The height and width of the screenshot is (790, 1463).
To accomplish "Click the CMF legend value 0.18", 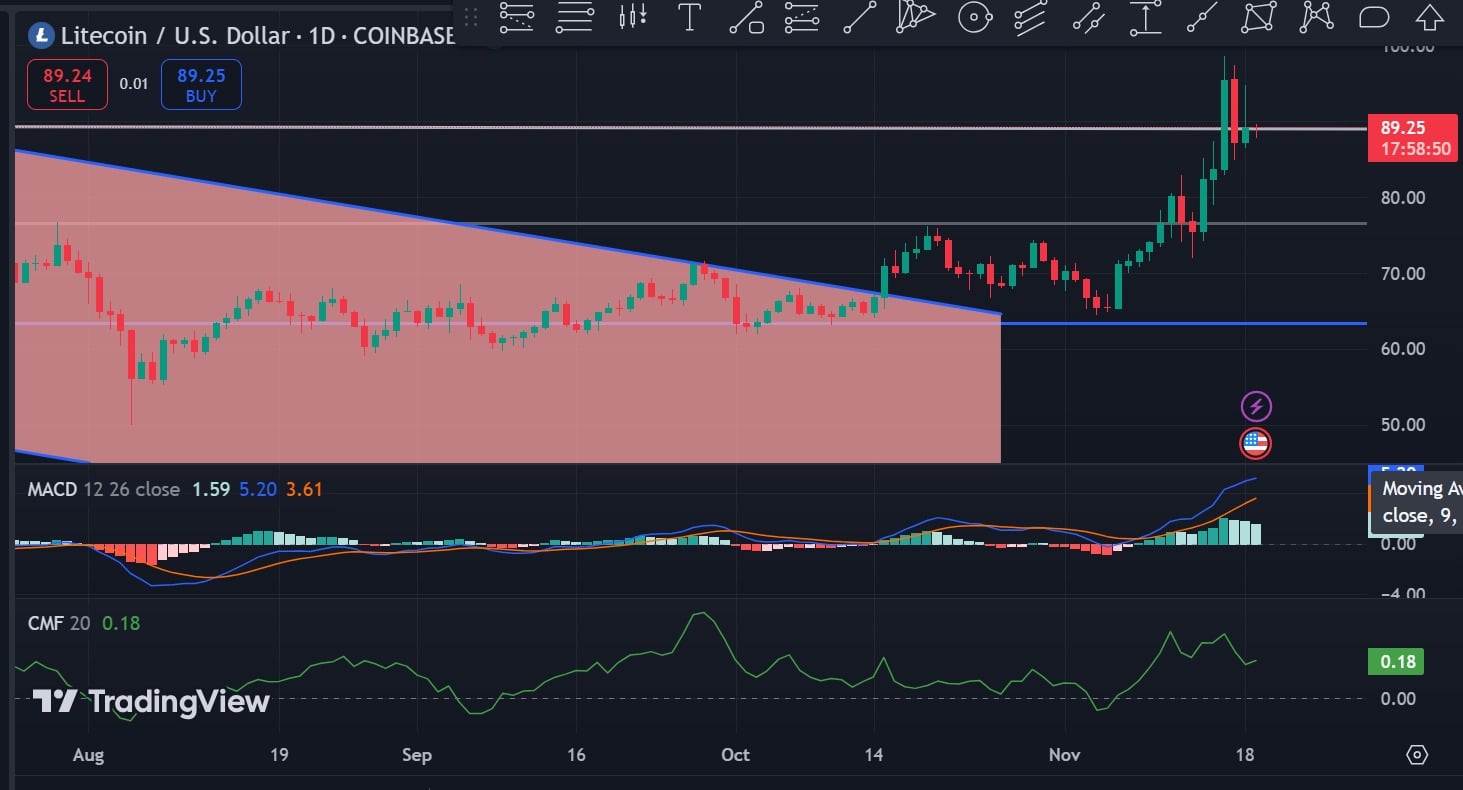I will pos(121,623).
